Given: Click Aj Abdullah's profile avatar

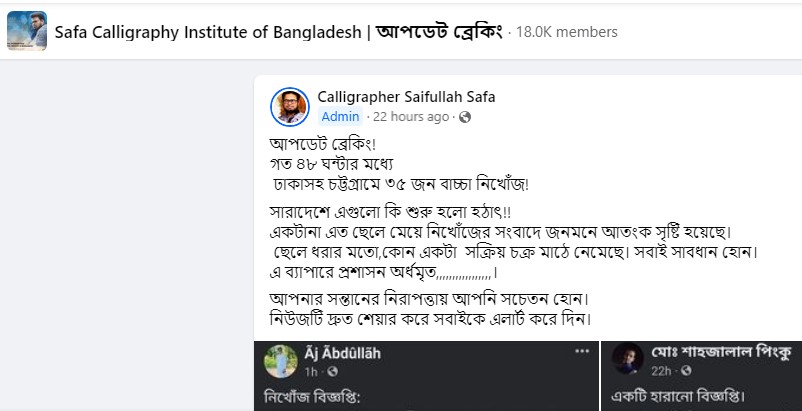Looking at the screenshot, I should tap(281, 361).
